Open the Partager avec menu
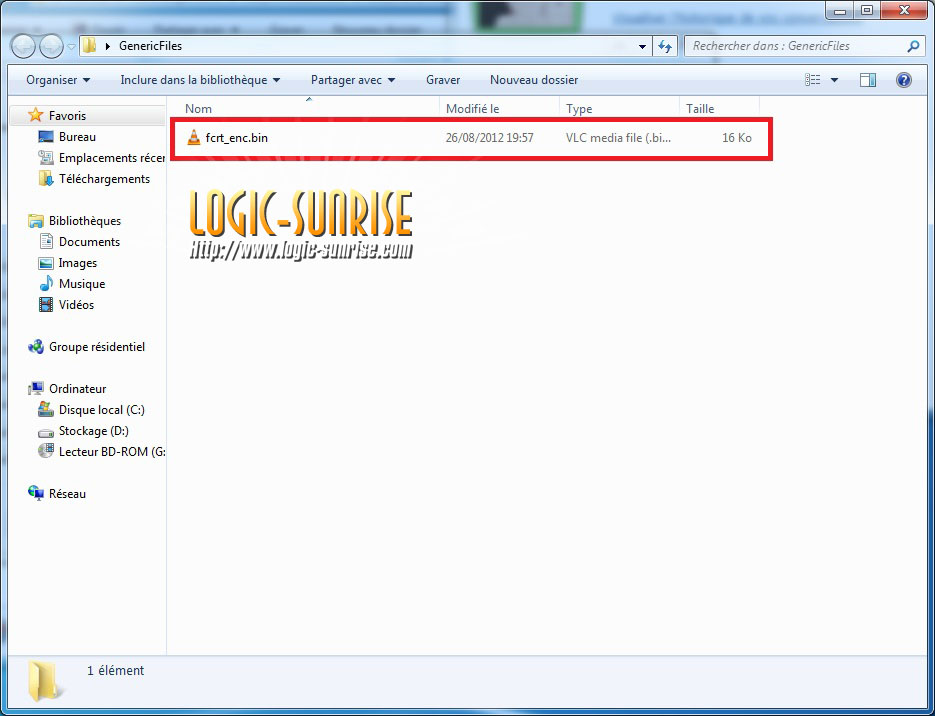 pyautogui.click(x=352, y=80)
